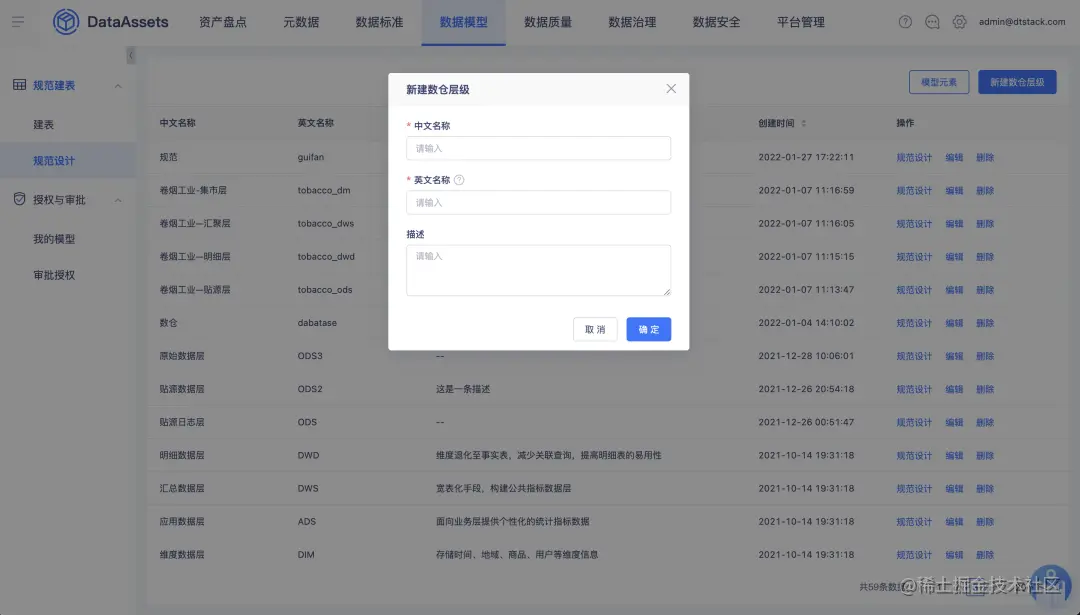This screenshot has height=615, width=1080.
Task: Collapse the 规范建表 menu group
Action: (x=118, y=86)
